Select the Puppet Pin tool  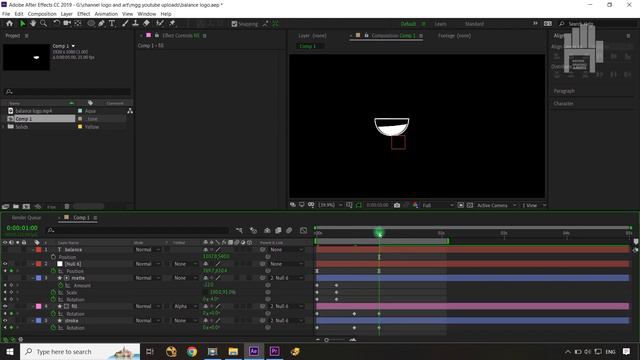(x=172, y=24)
